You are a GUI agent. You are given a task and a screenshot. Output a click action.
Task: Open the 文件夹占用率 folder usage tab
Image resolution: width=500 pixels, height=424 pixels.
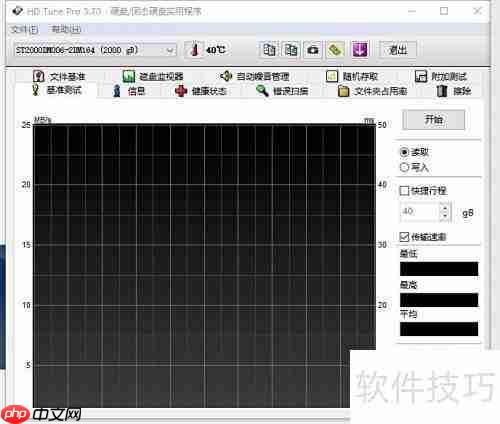point(372,91)
